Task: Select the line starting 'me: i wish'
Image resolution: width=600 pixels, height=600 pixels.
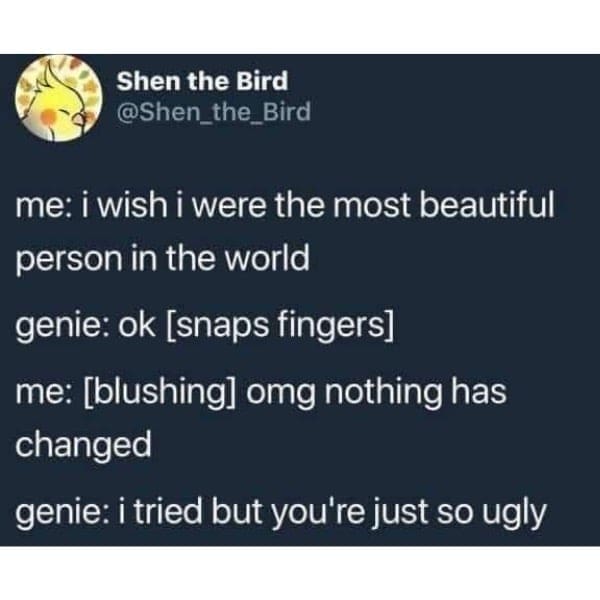Action: pos(285,205)
